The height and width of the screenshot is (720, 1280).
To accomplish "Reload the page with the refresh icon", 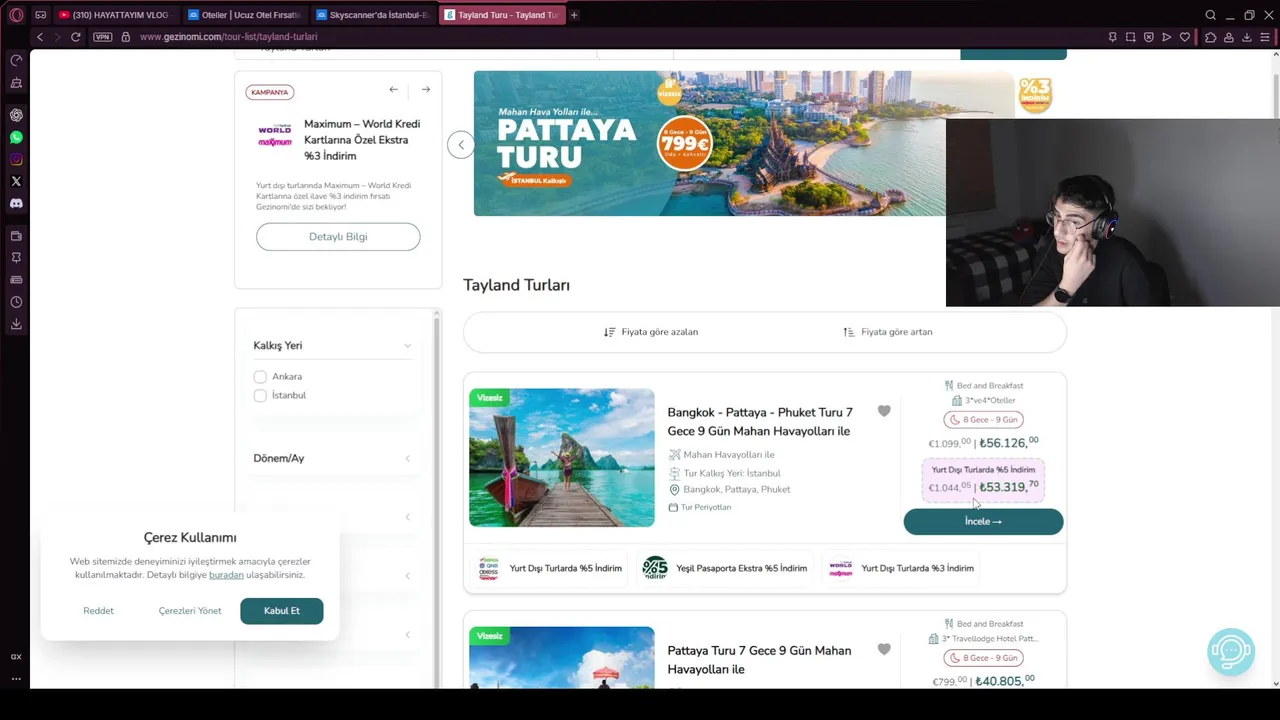I will click(75, 37).
